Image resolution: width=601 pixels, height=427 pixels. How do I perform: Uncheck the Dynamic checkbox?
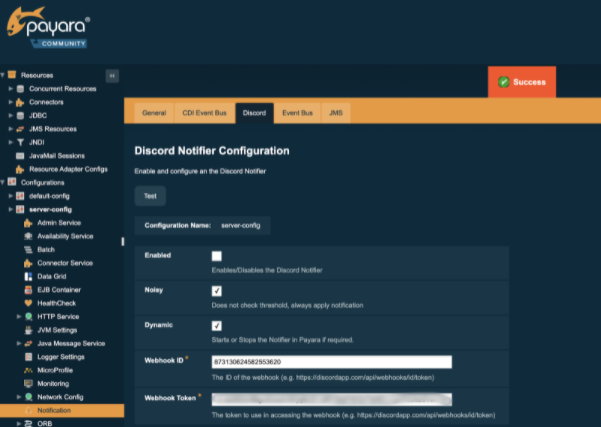point(217,326)
